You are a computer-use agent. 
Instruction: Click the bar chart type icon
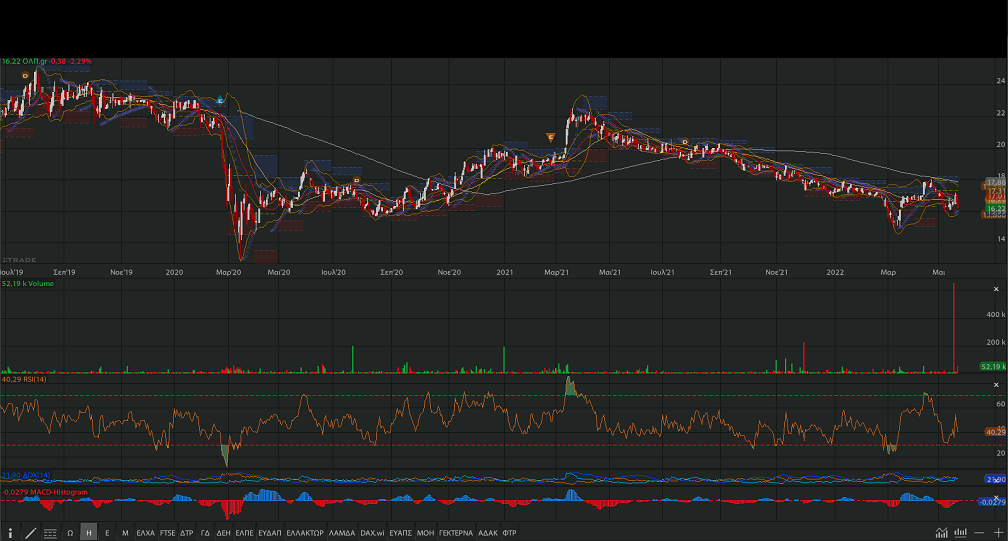coord(960,533)
